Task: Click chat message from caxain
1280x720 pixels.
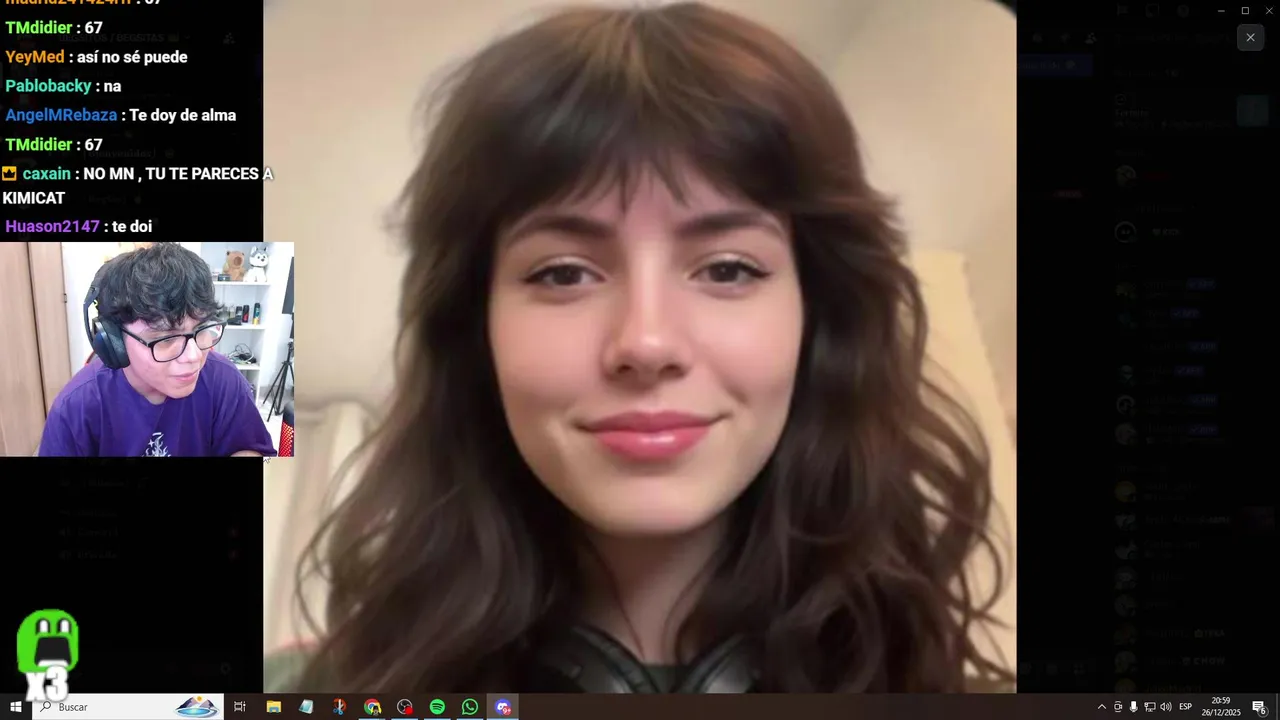Action: (137, 186)
